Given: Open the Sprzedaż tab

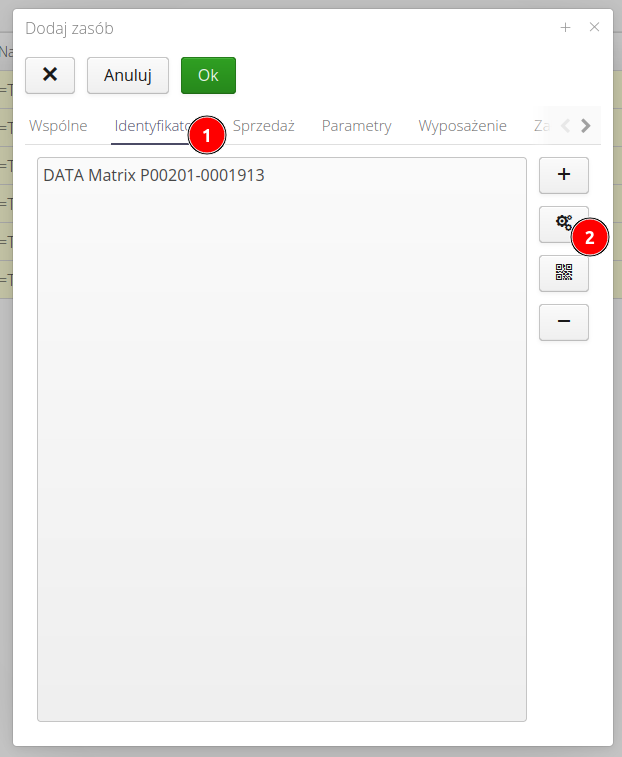Looking at the screenshot, I should pyautogui.click(x=263, y=126).
